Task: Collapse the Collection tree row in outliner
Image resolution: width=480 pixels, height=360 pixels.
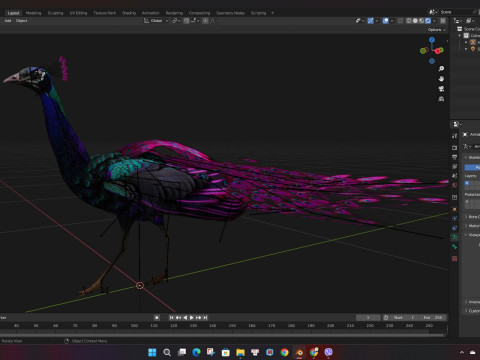Action: [460, 35]
